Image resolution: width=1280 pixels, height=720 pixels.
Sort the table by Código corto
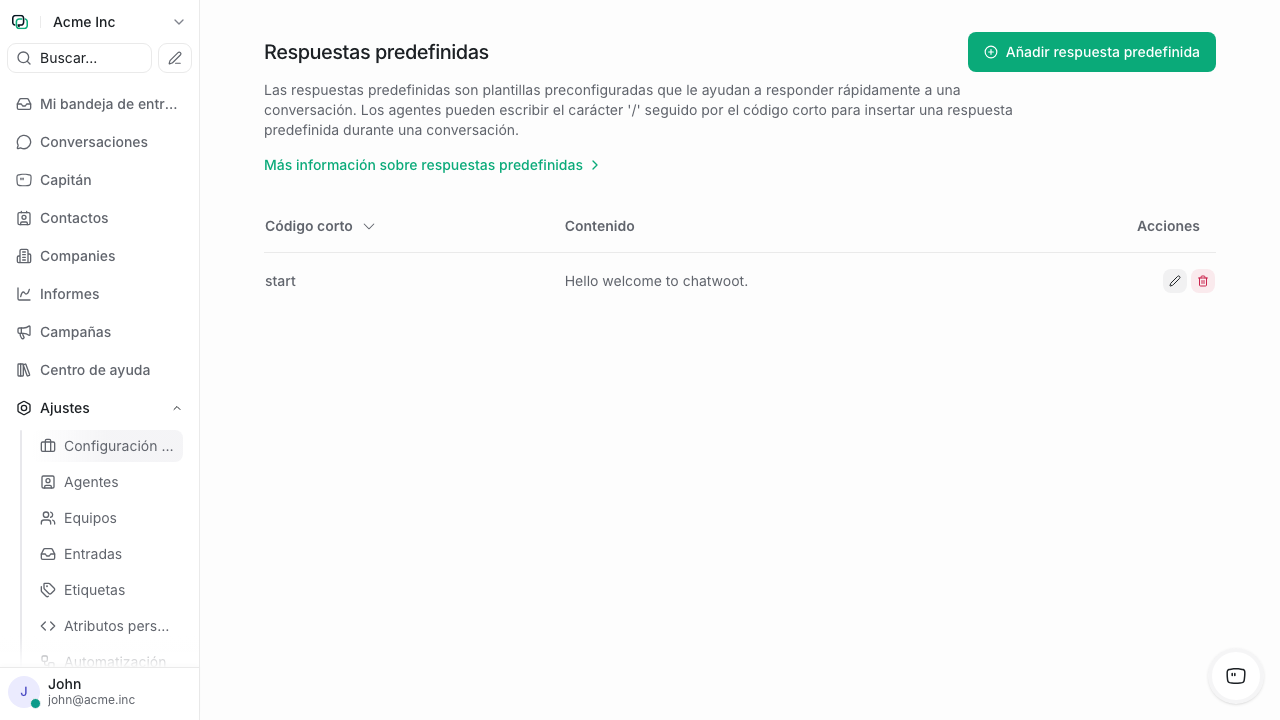[319, 226]
